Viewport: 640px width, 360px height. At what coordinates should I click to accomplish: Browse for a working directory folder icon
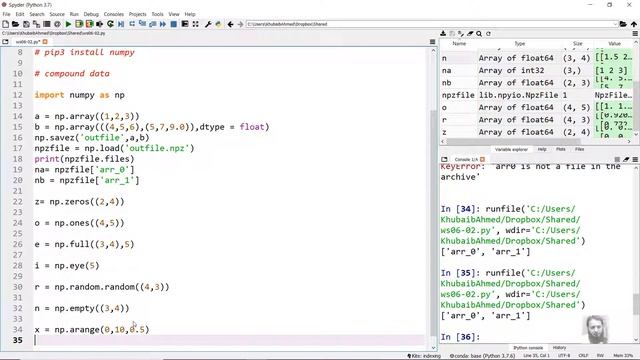click(623, 24)
